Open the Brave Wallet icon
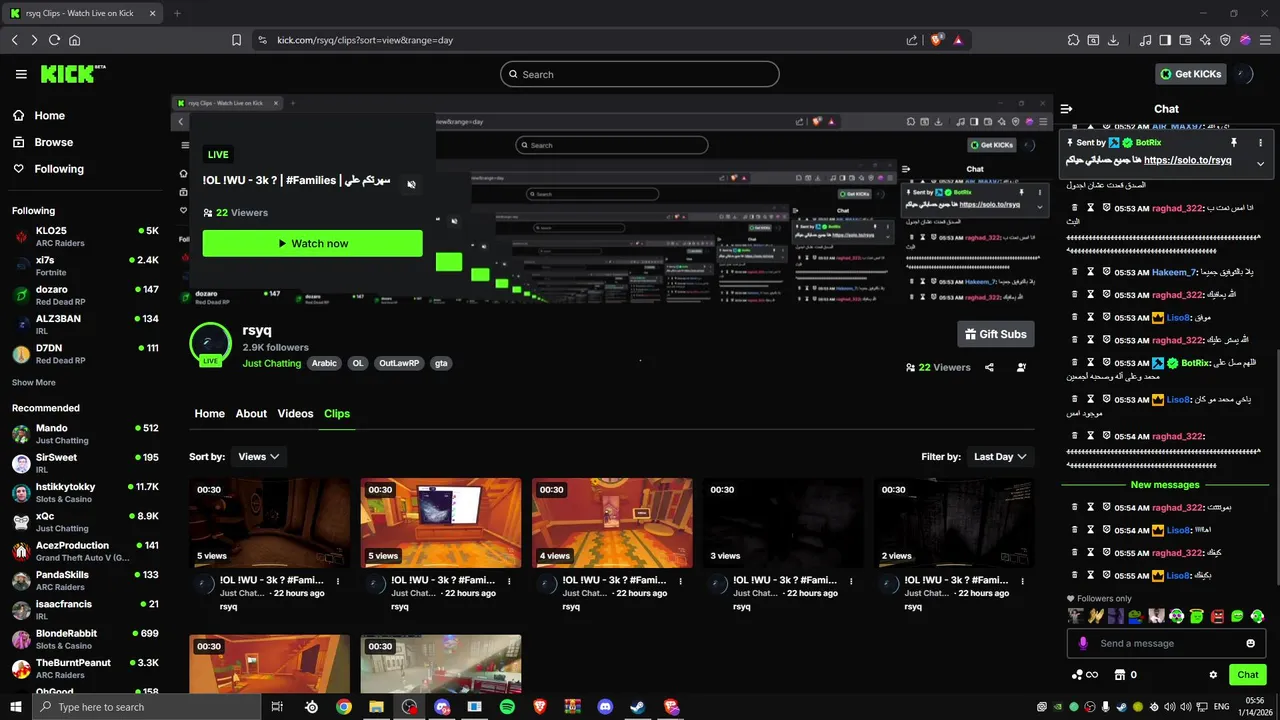This screenshot has height=720, width=1280. 1186,40
